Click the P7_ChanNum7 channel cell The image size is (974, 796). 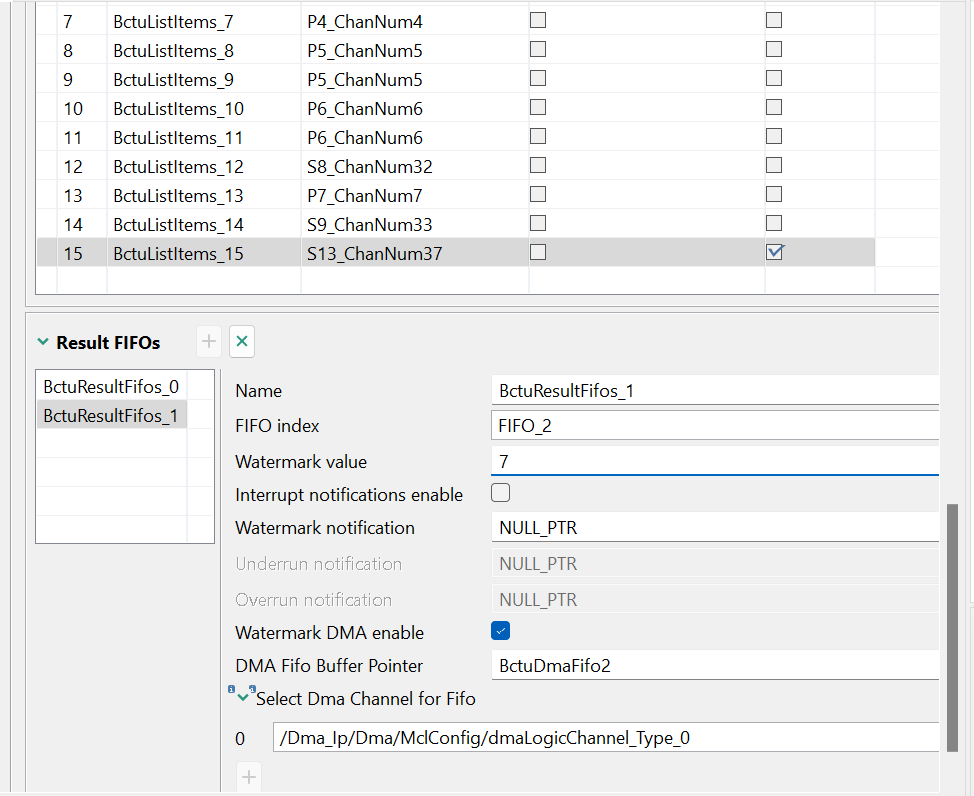415,196
